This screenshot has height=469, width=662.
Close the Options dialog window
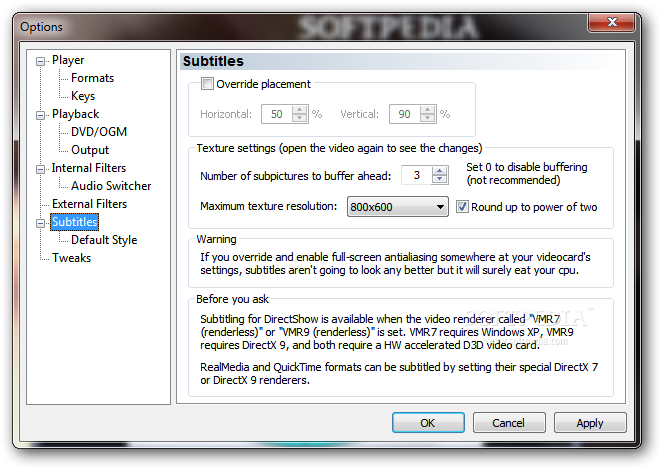pos(611,22)
